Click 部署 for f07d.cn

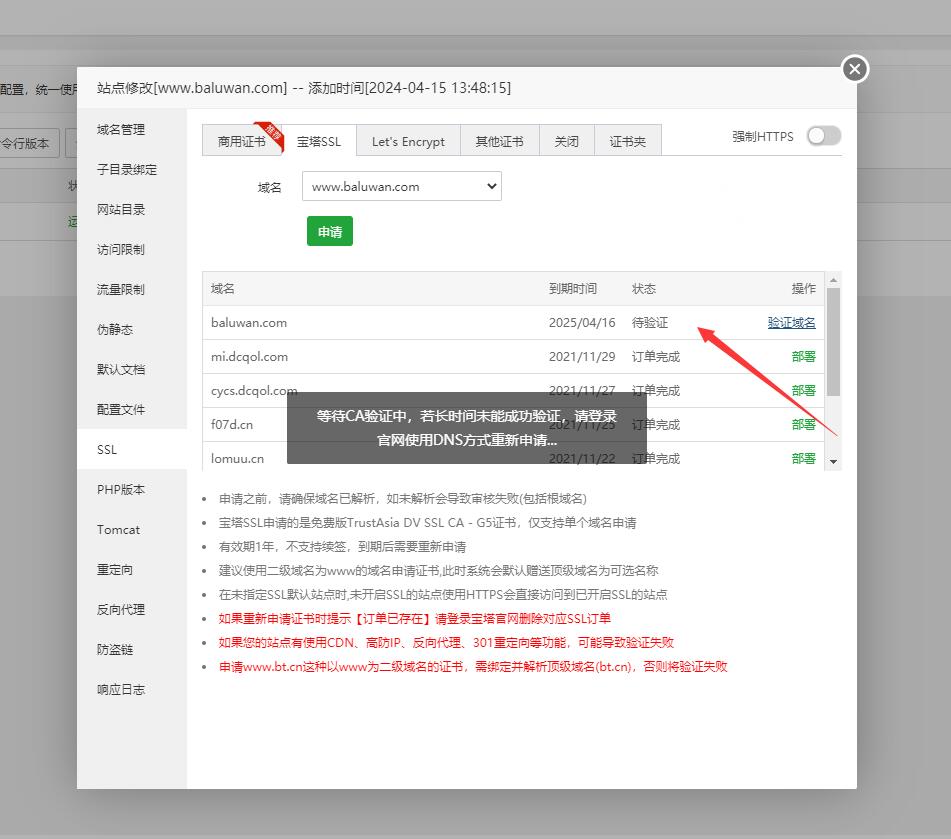pos(803,425)
